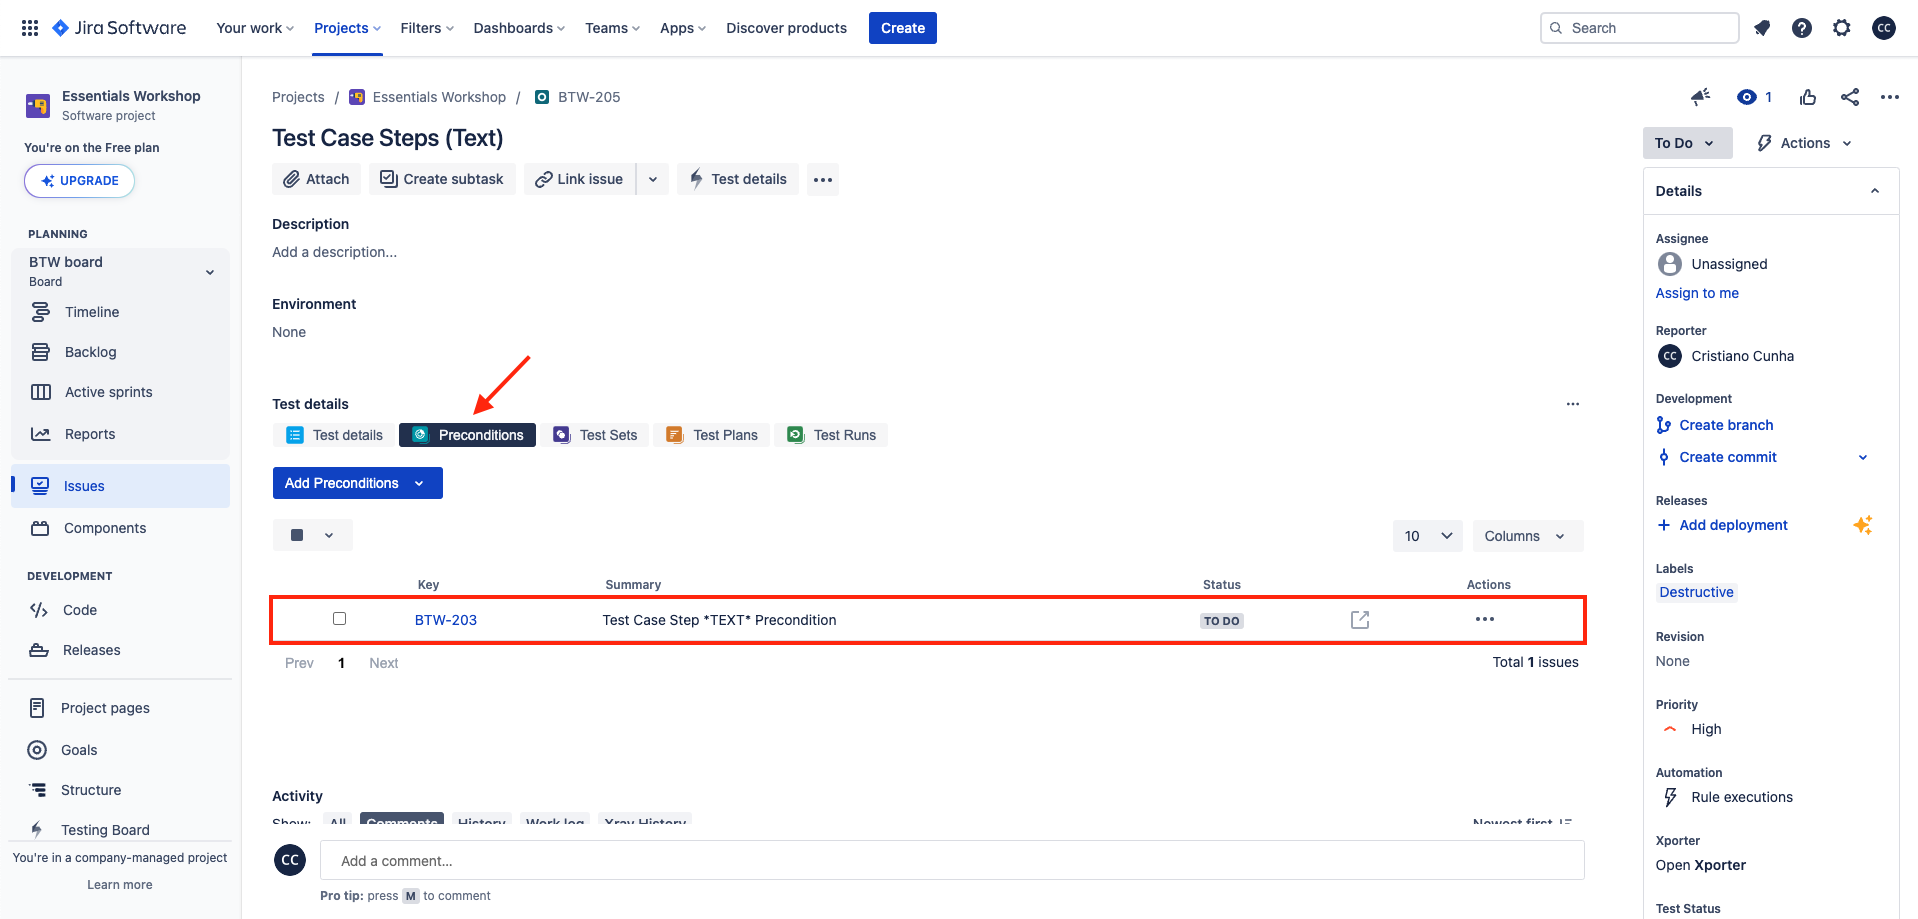The image size is (1918, 919).
Task: Click the BTW-205 issue type icon
Action: (542, 97)
